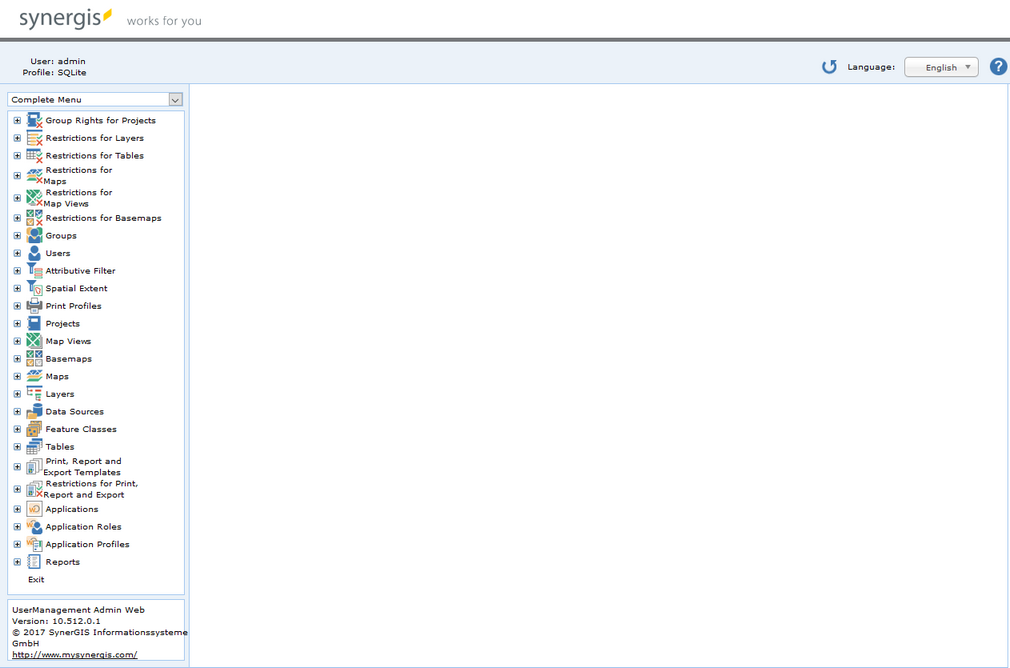Click the Basemaps icon

click(33, 358)
